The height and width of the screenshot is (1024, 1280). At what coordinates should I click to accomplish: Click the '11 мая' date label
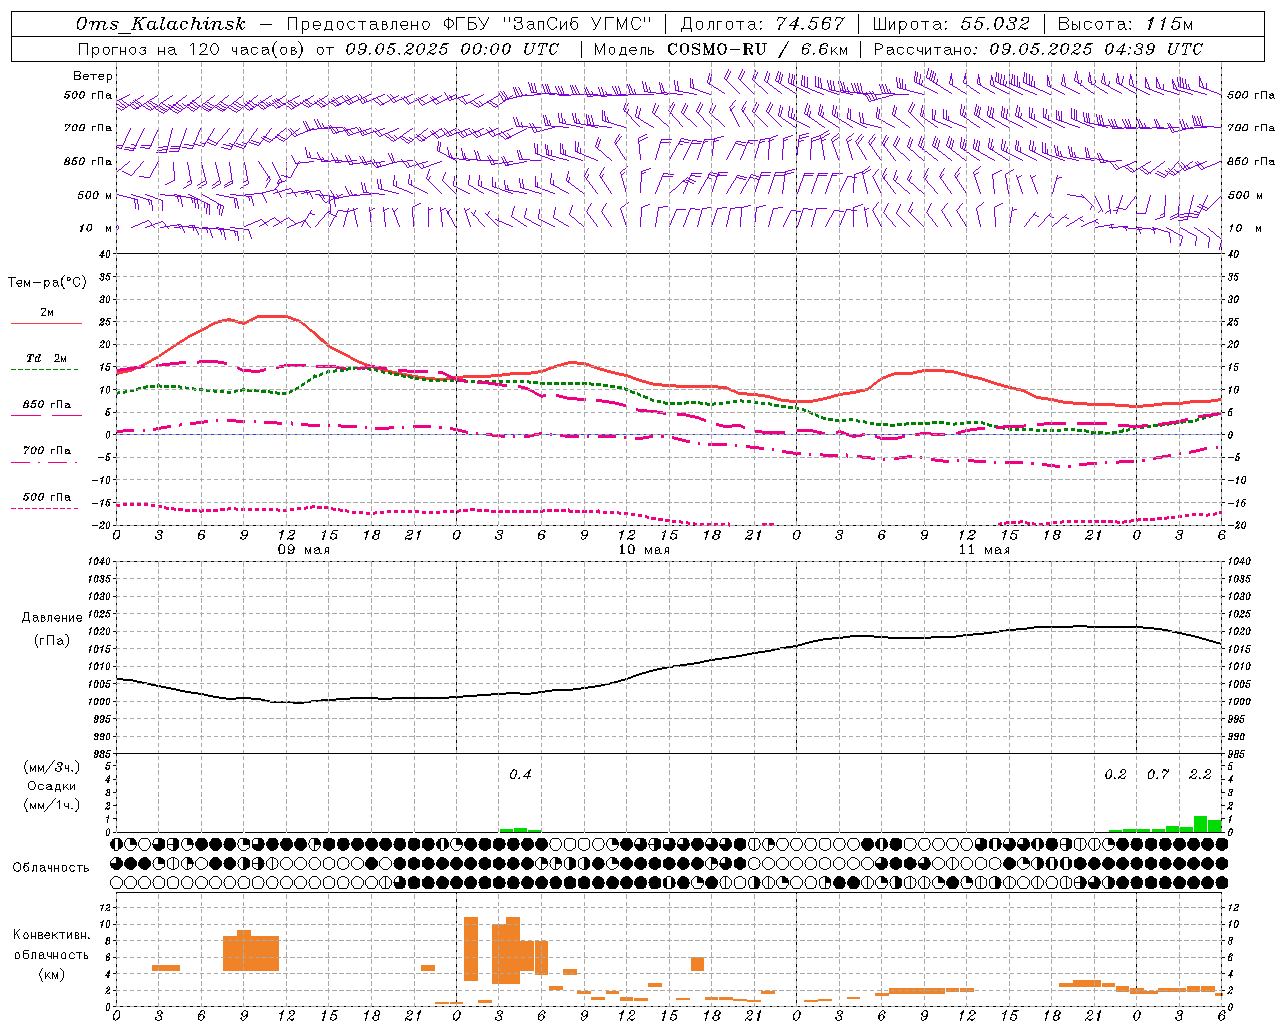pos(983,550)
